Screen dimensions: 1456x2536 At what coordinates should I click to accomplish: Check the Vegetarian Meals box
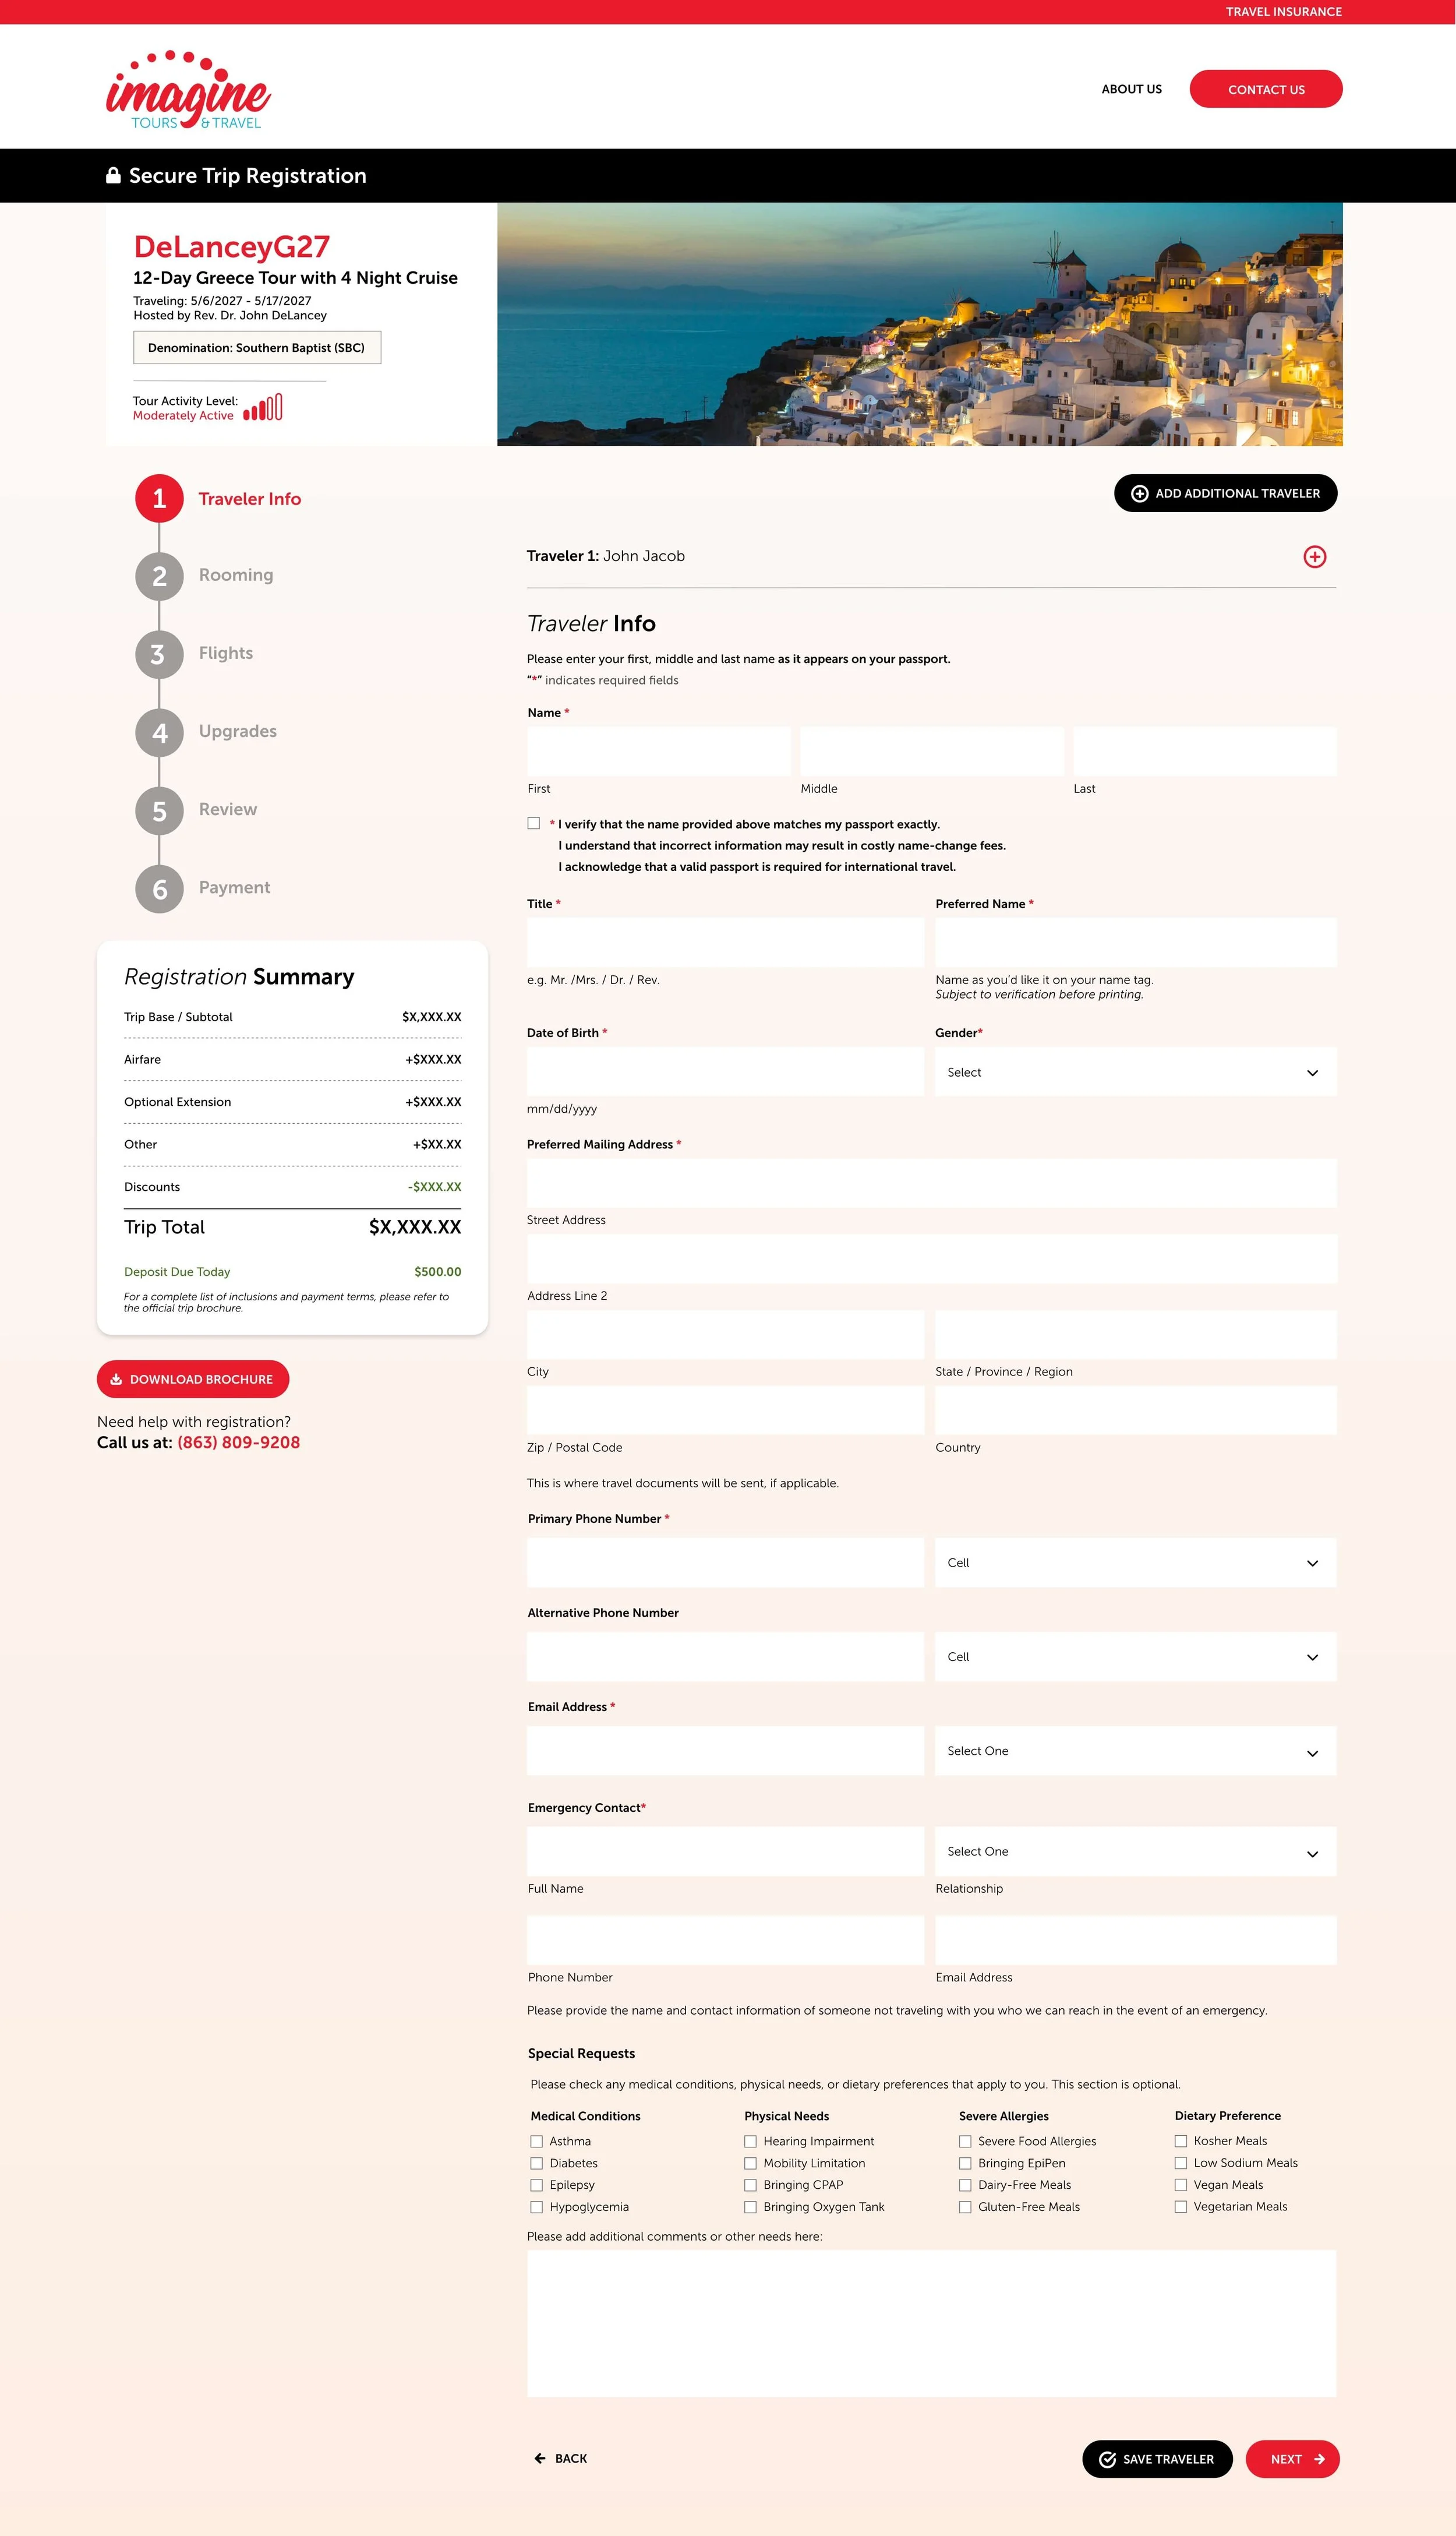tap(1181, 2206)
